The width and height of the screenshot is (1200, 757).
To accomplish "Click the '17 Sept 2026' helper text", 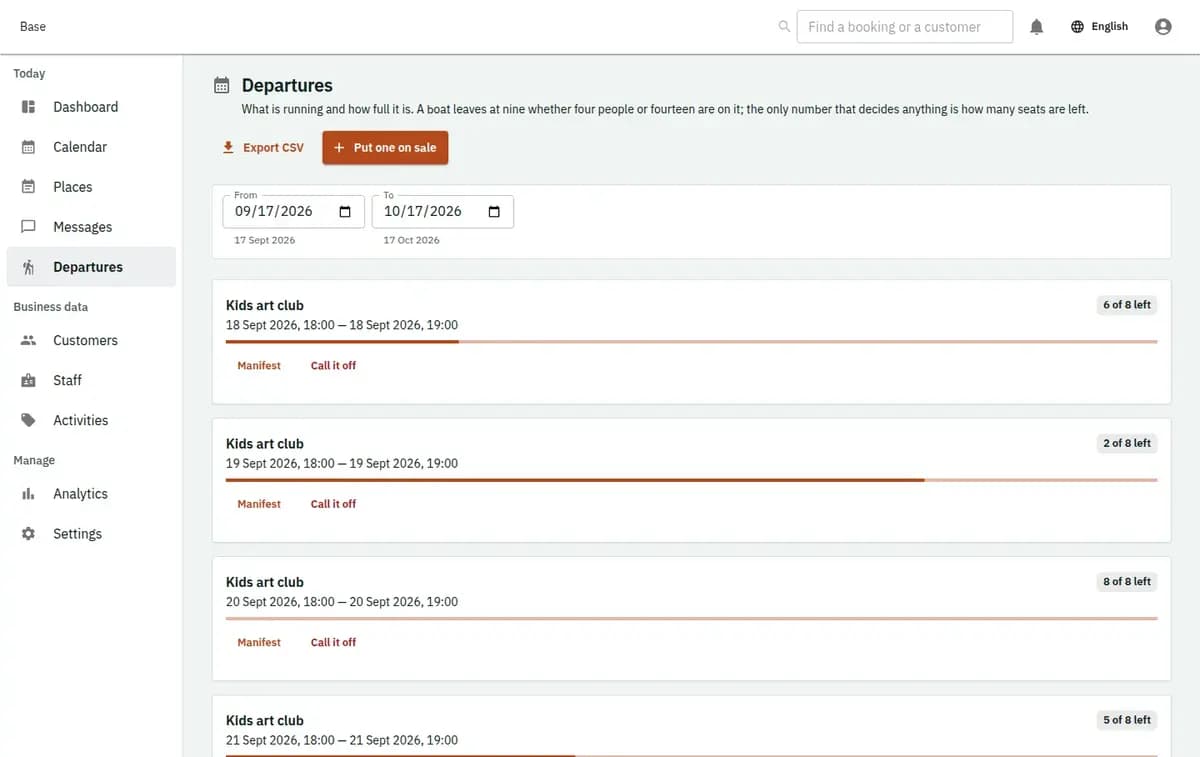I will point(265,240).
